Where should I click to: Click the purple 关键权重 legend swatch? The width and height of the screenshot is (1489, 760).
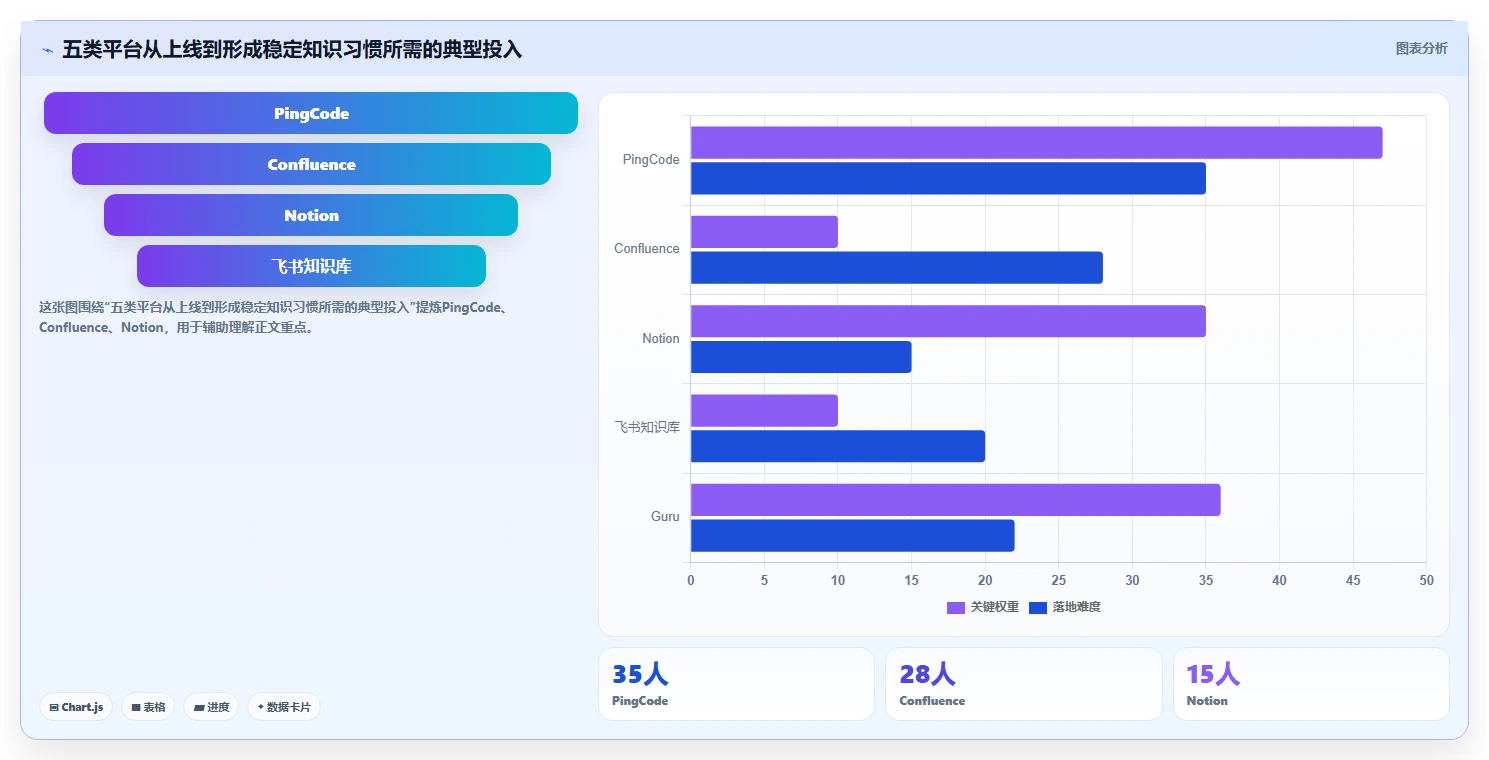coord(956,607)
